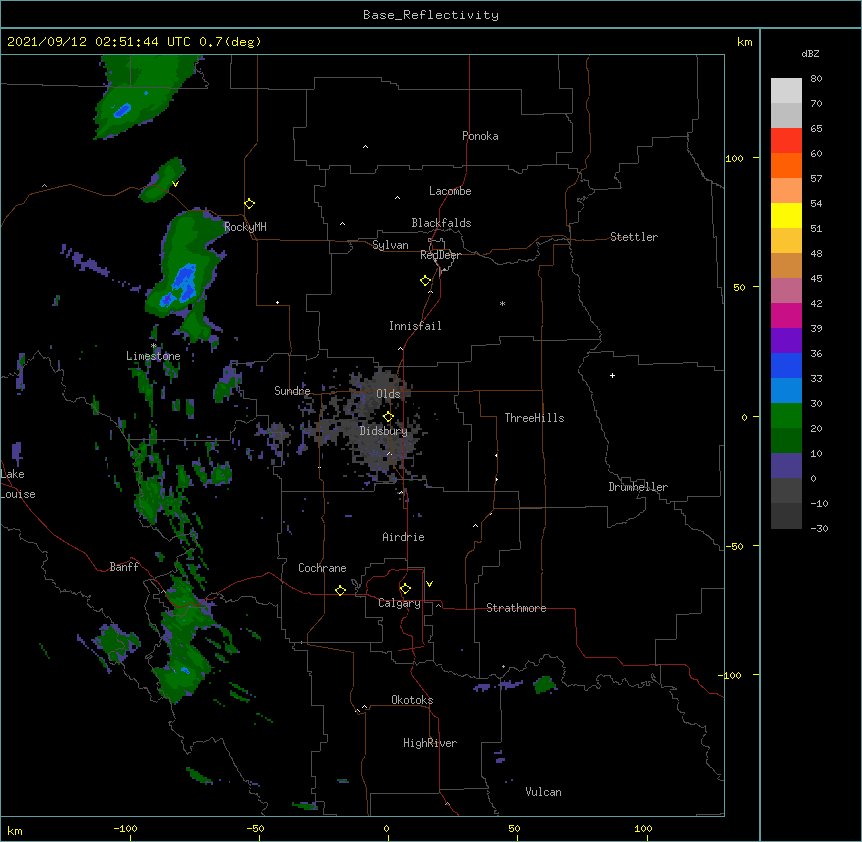Click the -30 value on dBZ legend
Image resolution: width=862 pixels, height=842 pixels.
tap(819, 529)
